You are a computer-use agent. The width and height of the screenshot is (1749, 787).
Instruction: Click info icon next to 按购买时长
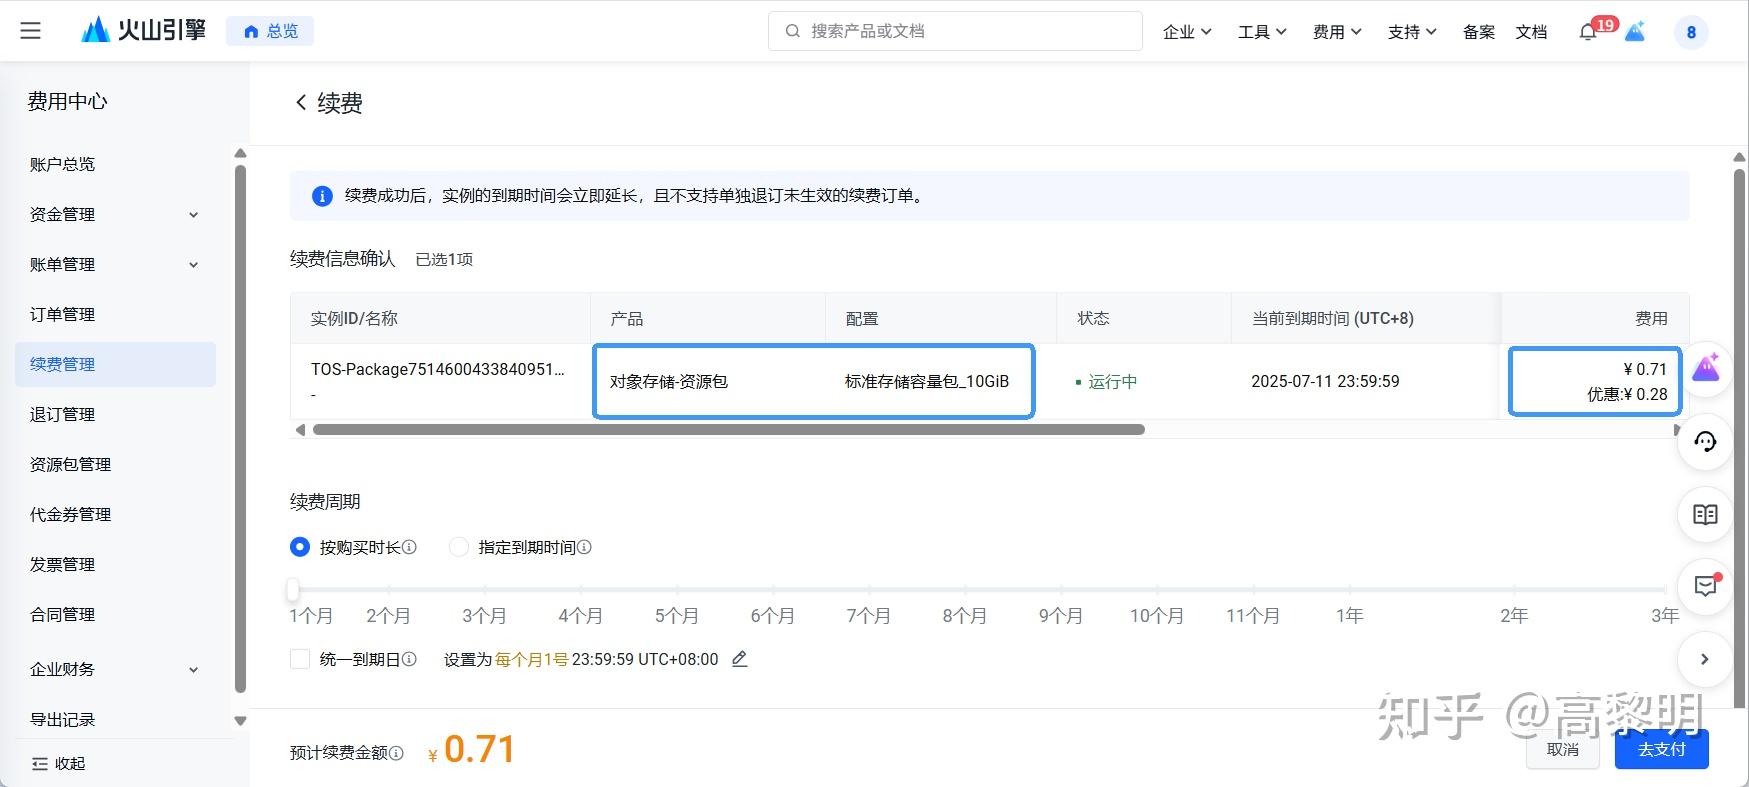point(409,547)
